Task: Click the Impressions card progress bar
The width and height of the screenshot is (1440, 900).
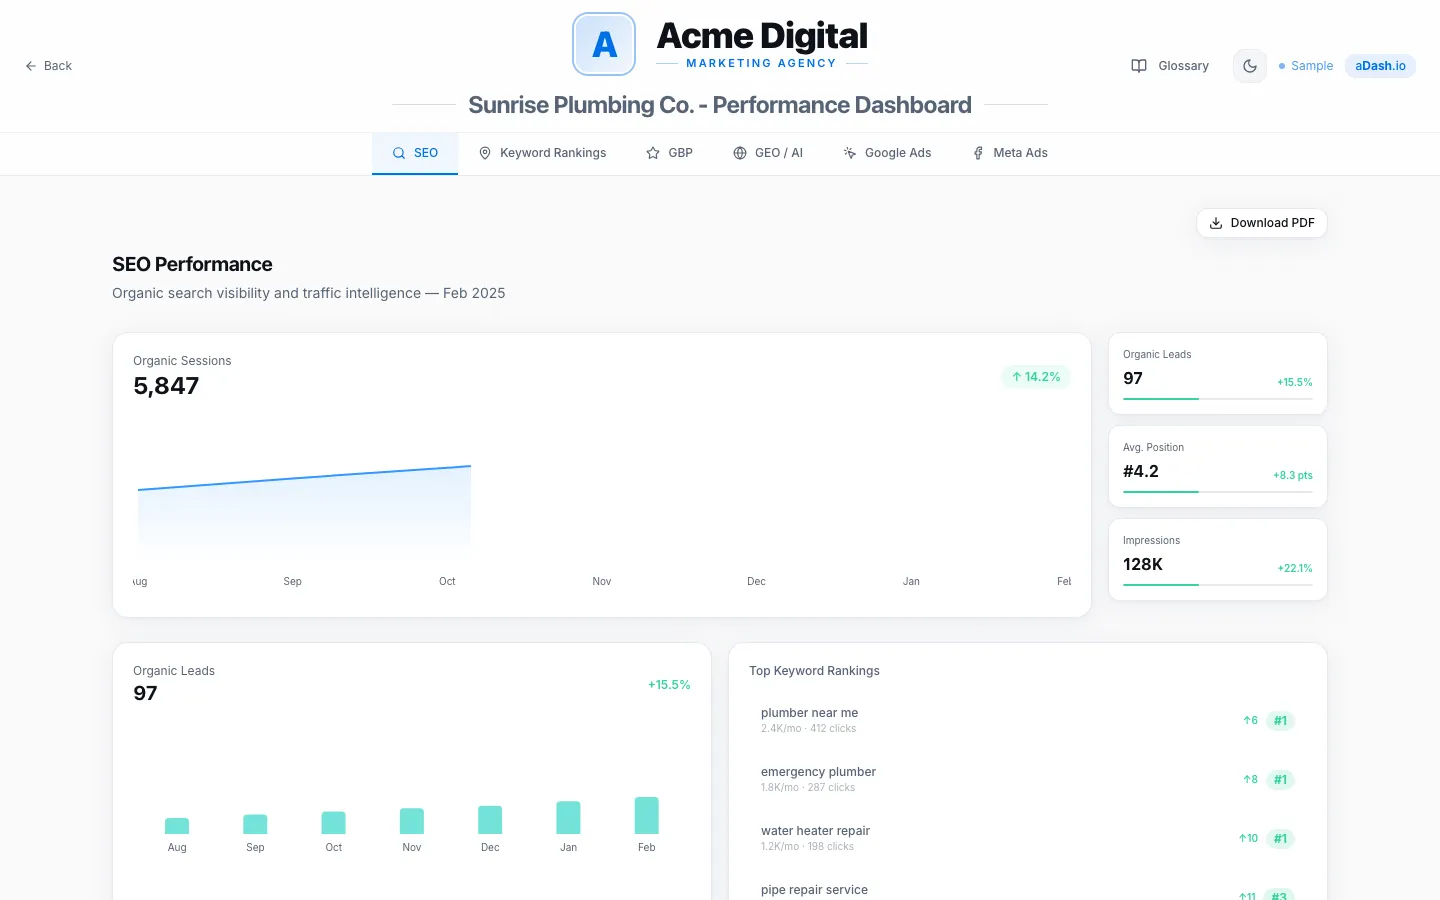Action: click(x=1218, y=585)
